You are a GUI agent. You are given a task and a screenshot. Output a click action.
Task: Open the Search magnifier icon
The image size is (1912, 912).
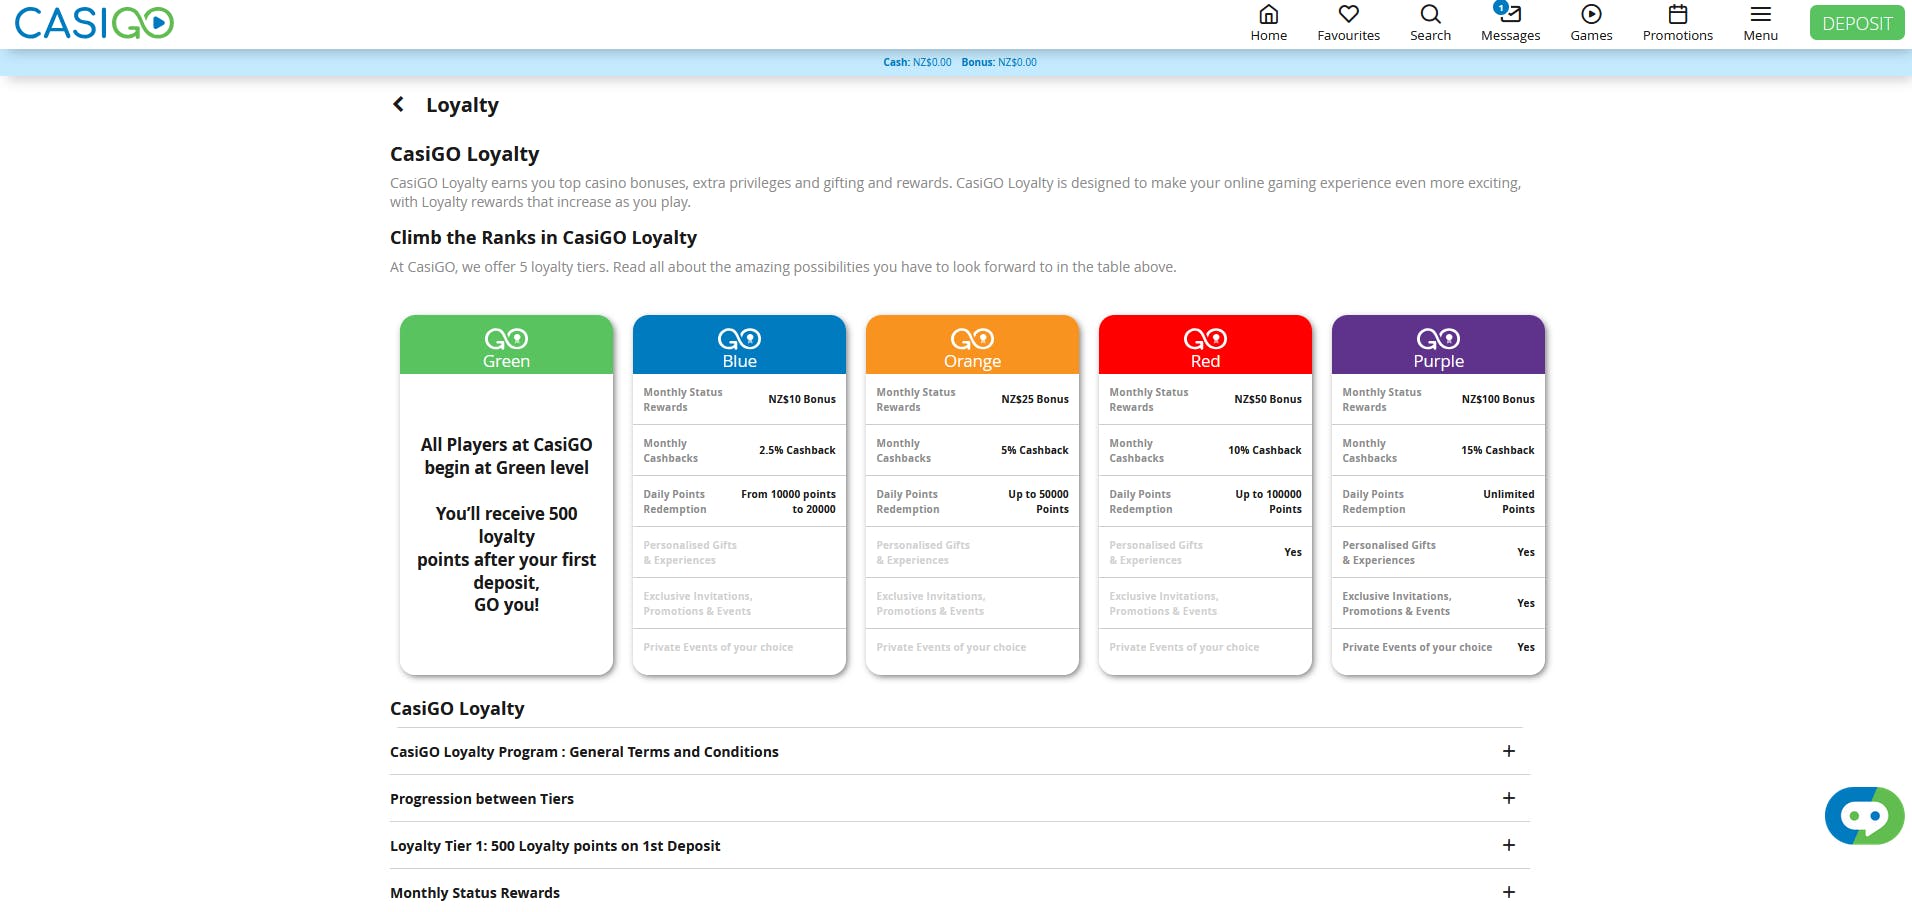tap(1430, 14)
